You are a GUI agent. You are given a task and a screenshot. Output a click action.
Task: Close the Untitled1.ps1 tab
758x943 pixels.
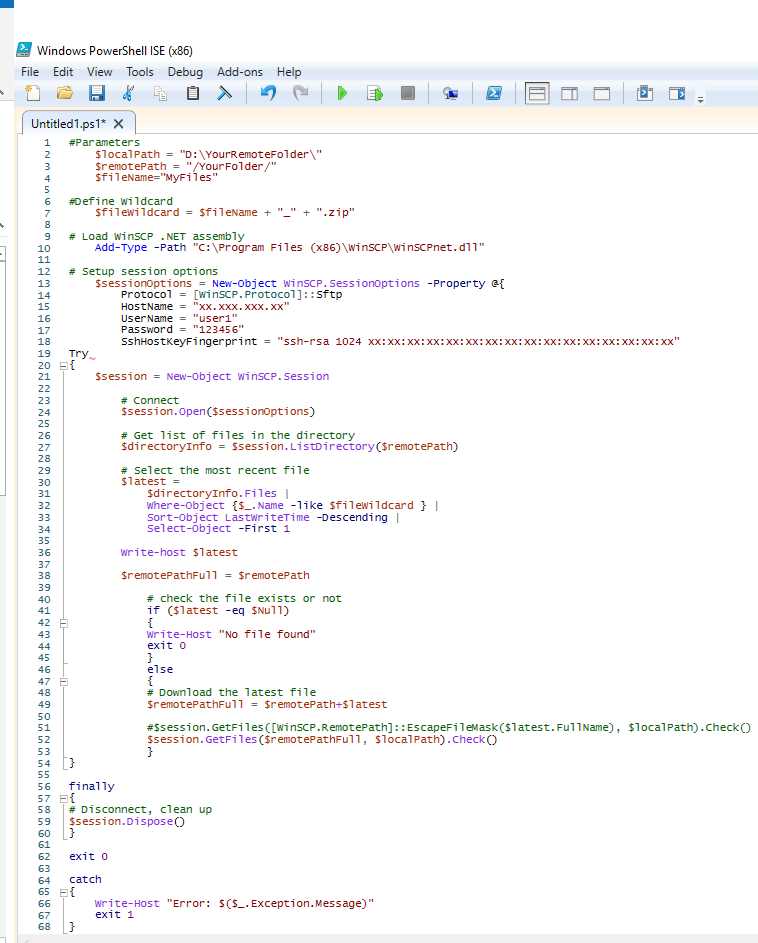(x=119, y=124)
